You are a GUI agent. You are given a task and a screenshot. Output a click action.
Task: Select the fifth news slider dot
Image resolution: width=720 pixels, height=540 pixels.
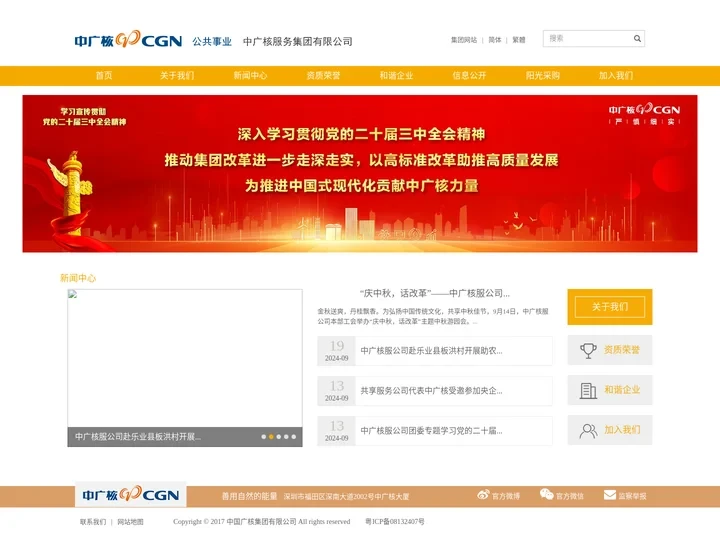[293, 437]
